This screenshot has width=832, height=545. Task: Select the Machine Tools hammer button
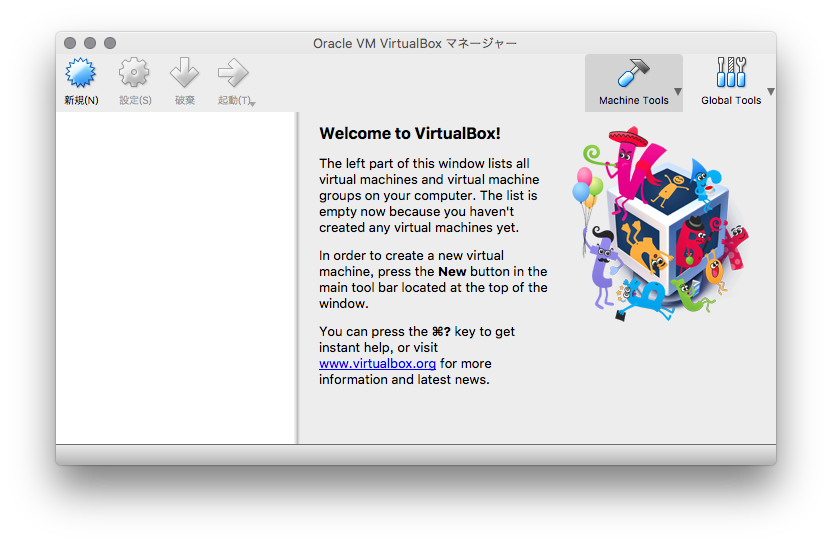(633, 83)
